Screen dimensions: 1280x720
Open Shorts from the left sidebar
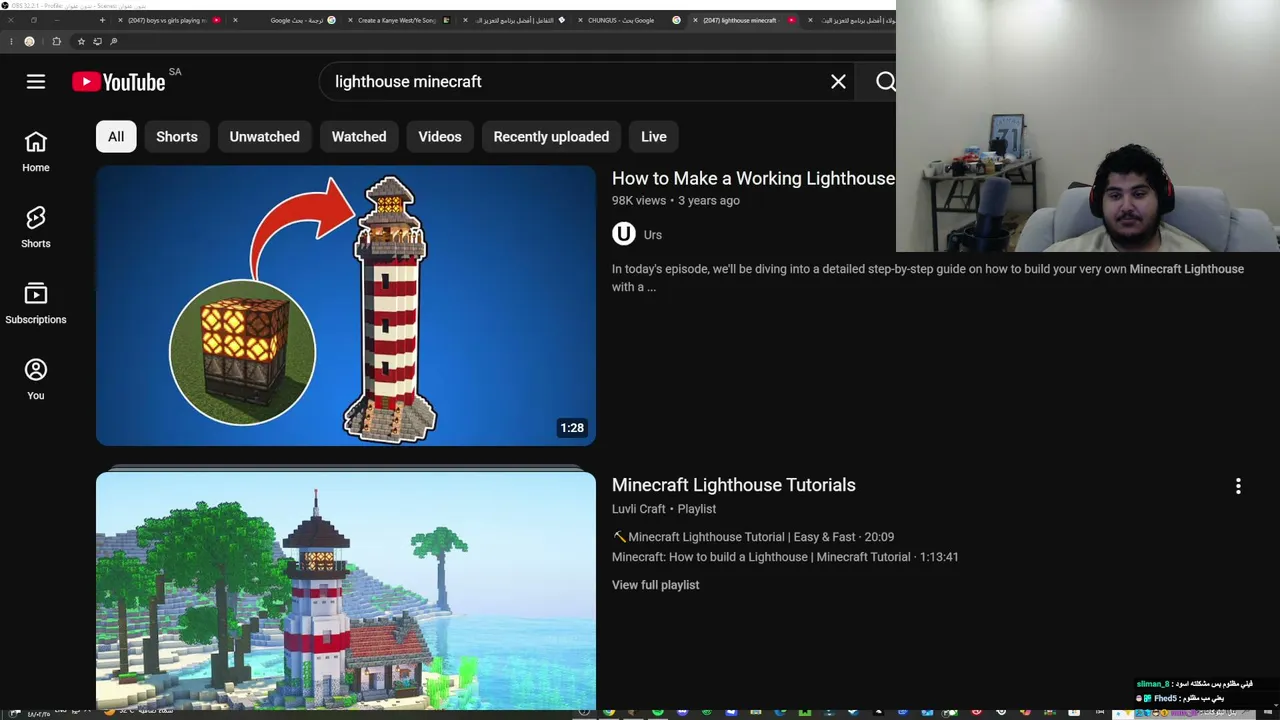(x=36, y=228)
